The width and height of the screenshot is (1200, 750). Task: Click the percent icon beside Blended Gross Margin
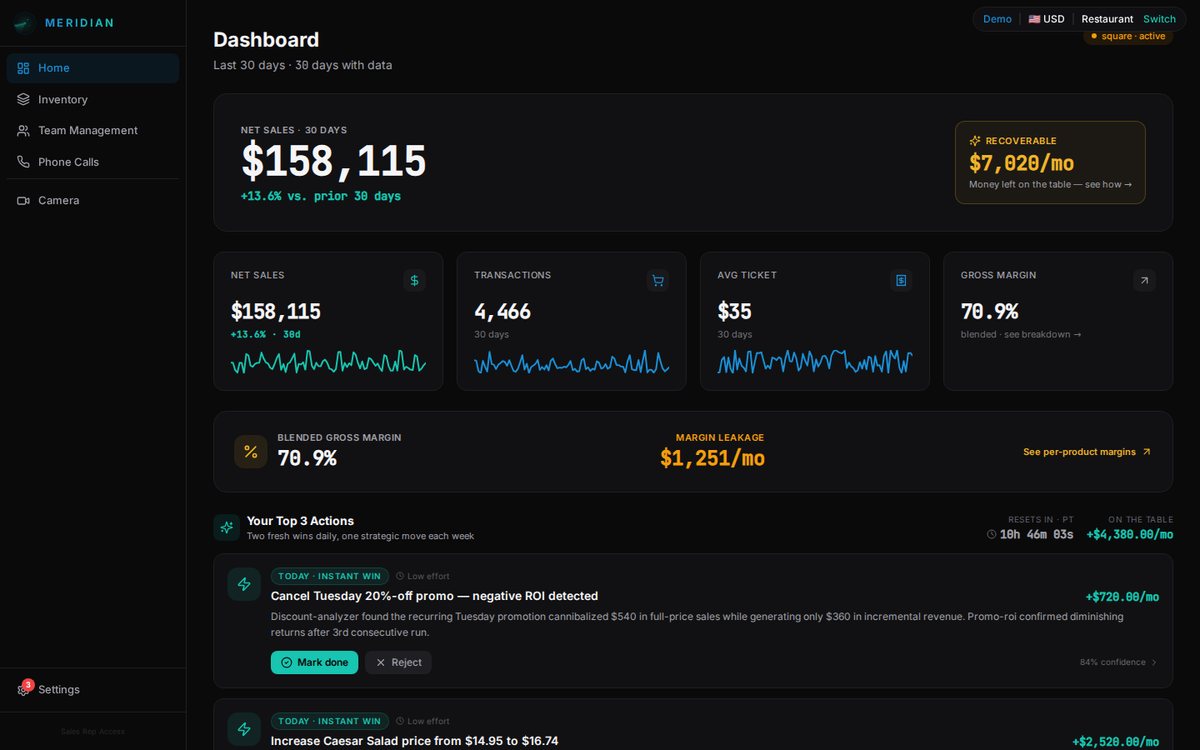(251, 452)
